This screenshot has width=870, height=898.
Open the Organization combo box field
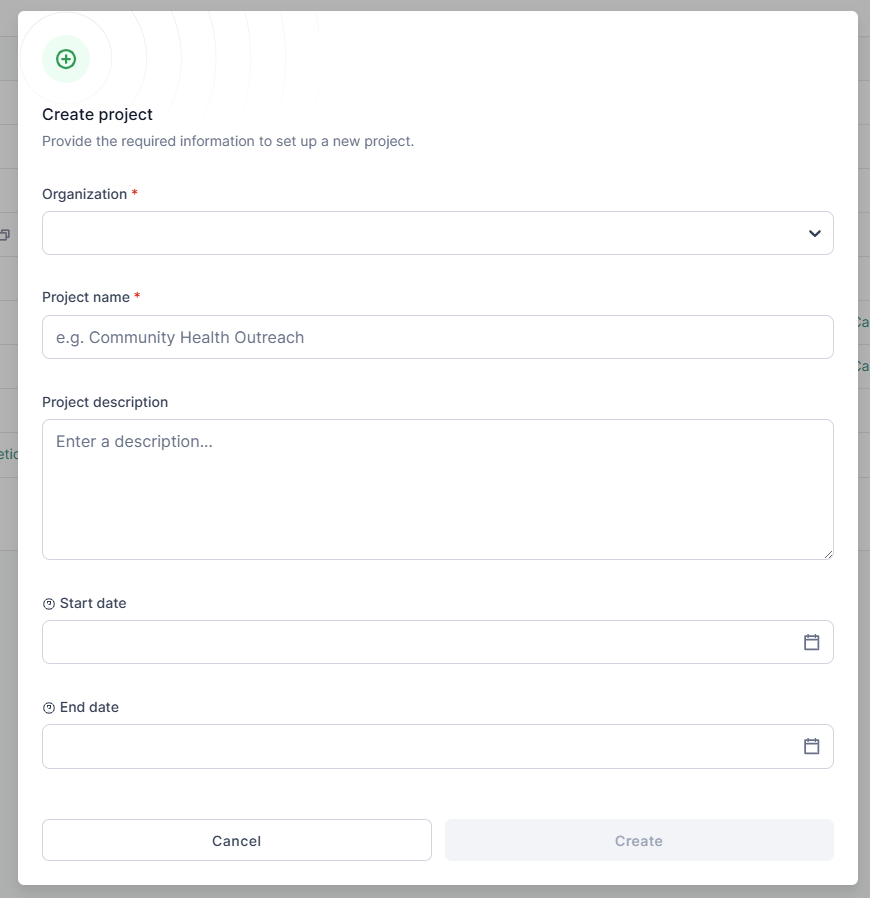(x=420, y=233)
